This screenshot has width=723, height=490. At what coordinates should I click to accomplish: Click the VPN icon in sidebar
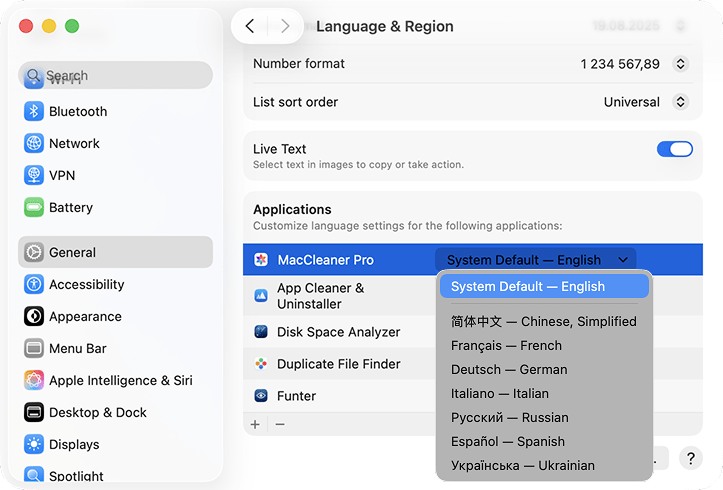coord(34,175)
